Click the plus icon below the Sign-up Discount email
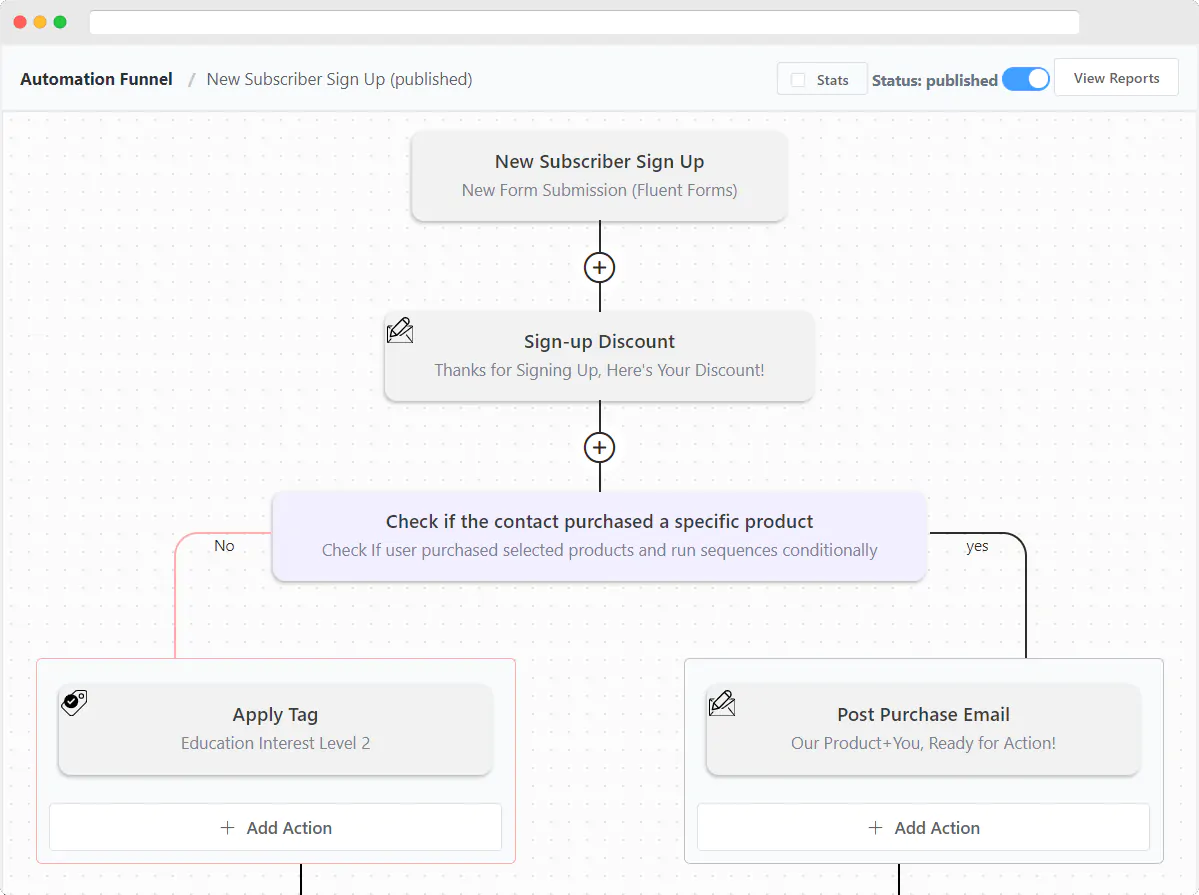The width and height of the screenshot is (1199, 895). coord(599,447)
